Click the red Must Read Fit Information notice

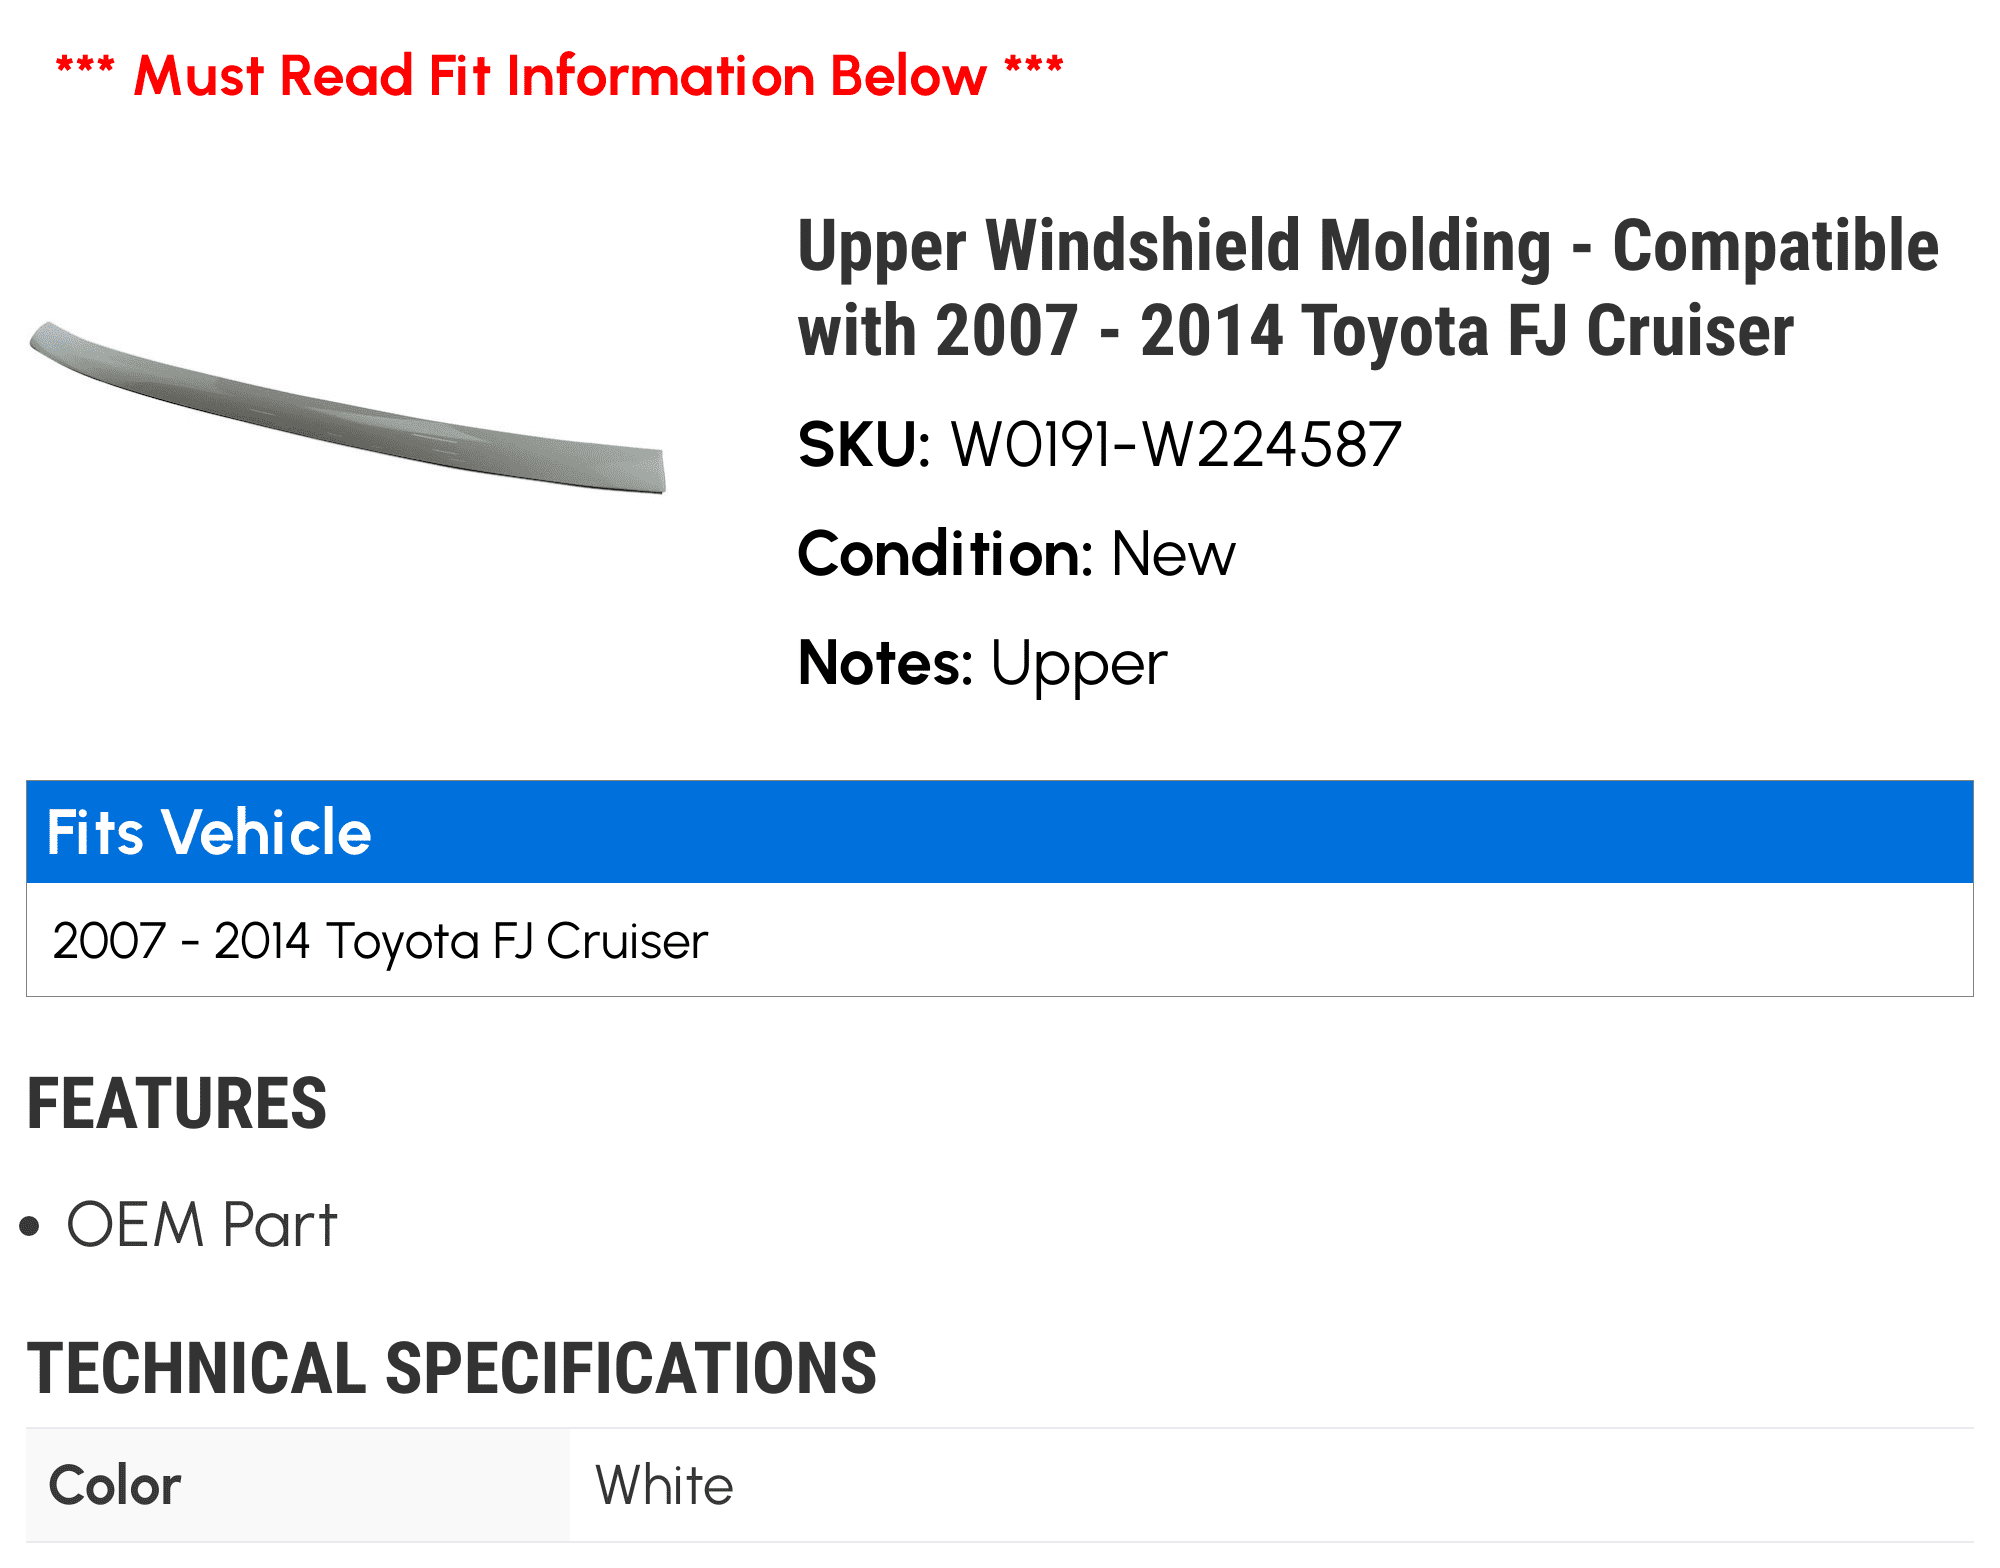click(560, 76)
